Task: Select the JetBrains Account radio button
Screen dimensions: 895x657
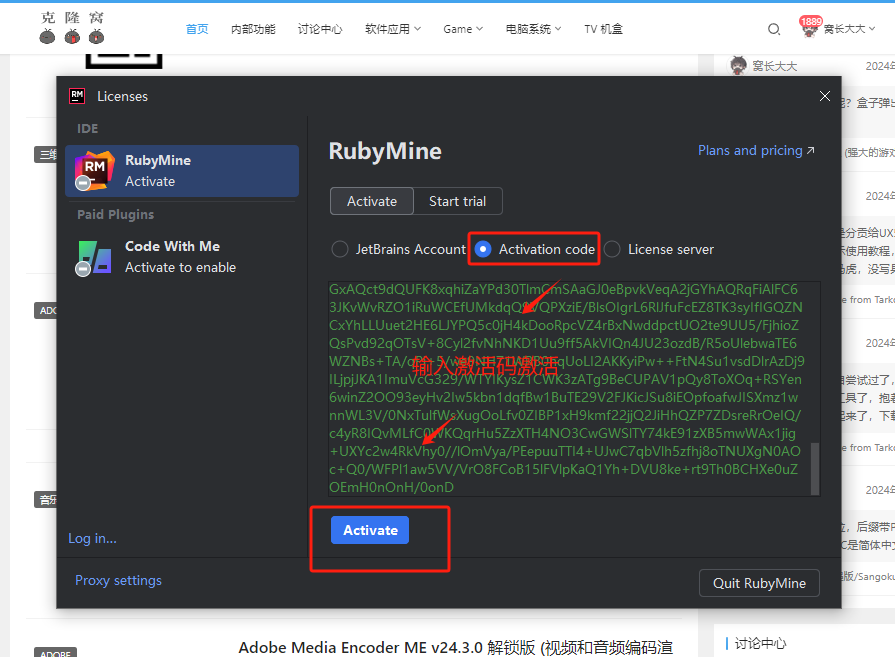Action: tap(340, 249)
